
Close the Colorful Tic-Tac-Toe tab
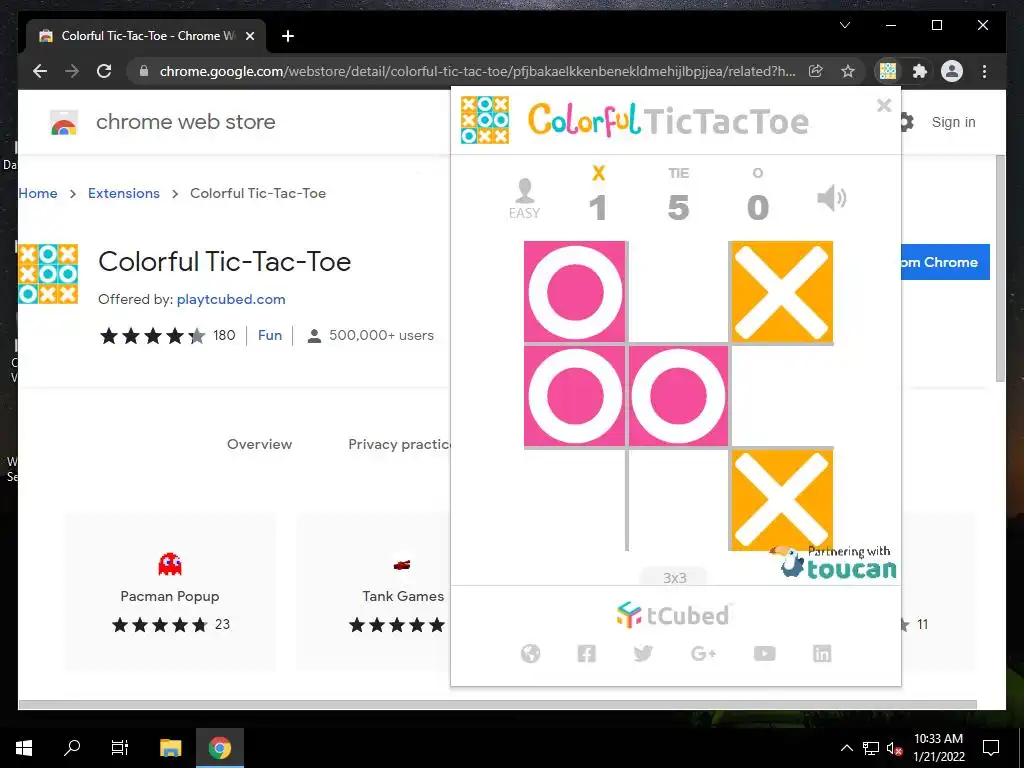(x=249, y=36)
